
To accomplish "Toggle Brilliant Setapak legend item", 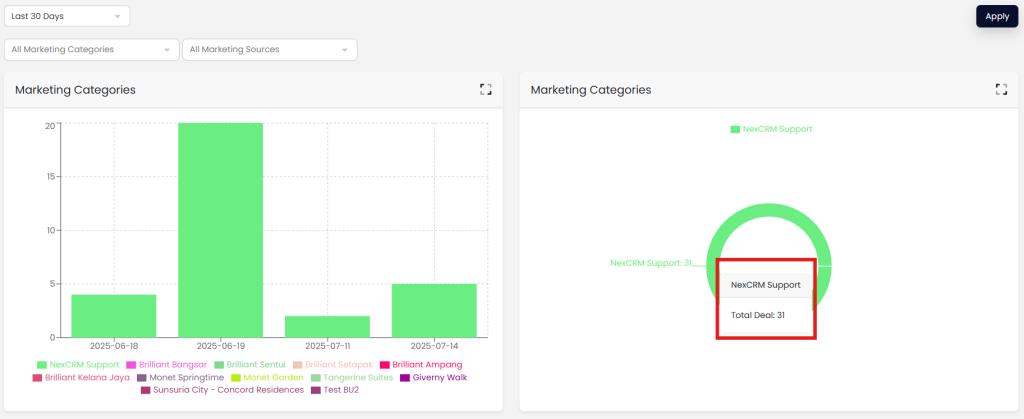I will pyautogui.click(x=335, y=365).
